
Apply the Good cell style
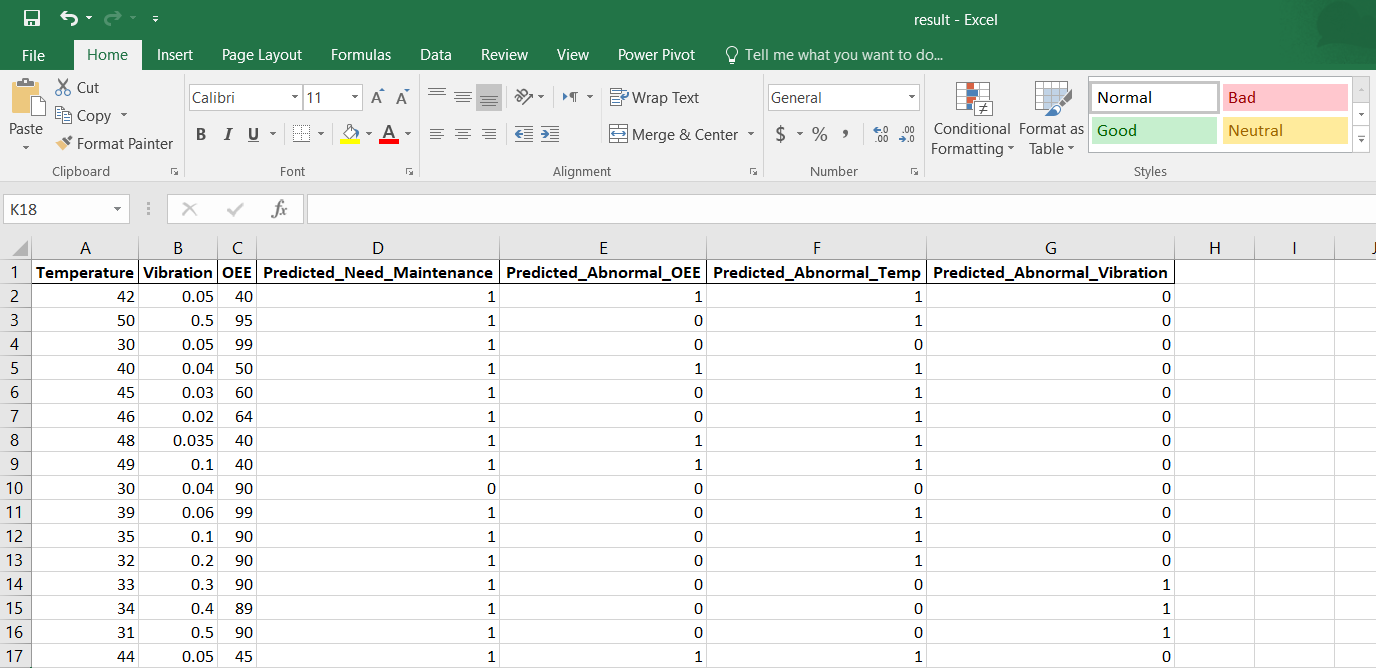(1154, 131)
